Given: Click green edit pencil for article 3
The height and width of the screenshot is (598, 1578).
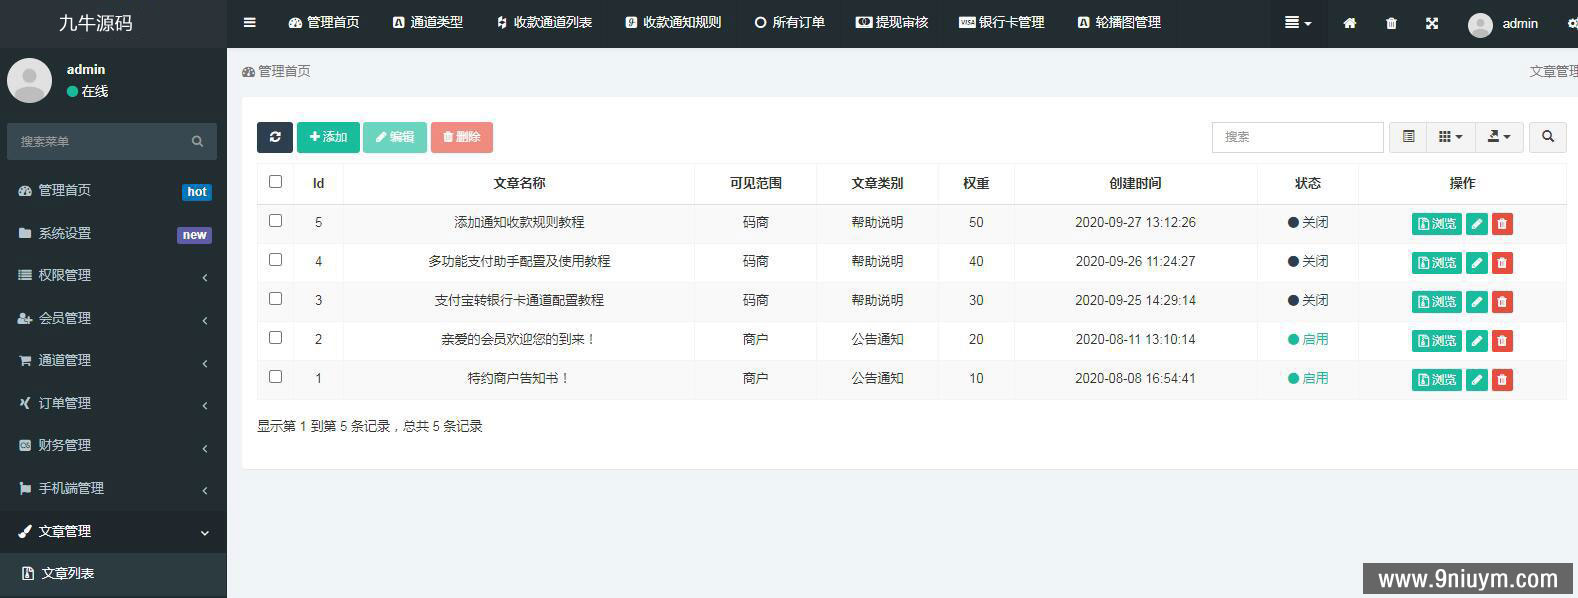Looking at the screenshot, I should (x=1477, y=302).
